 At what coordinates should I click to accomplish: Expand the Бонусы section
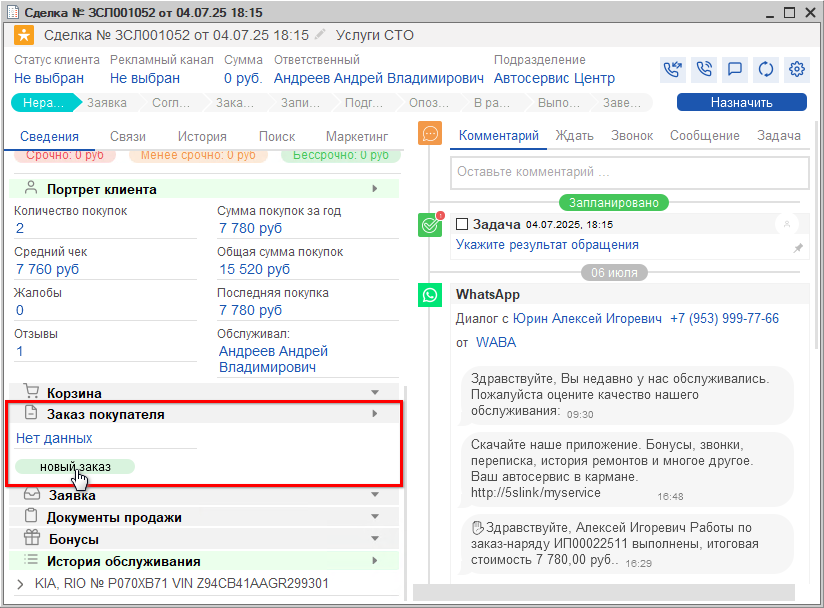pyautogui.click(x=375, y=539)
